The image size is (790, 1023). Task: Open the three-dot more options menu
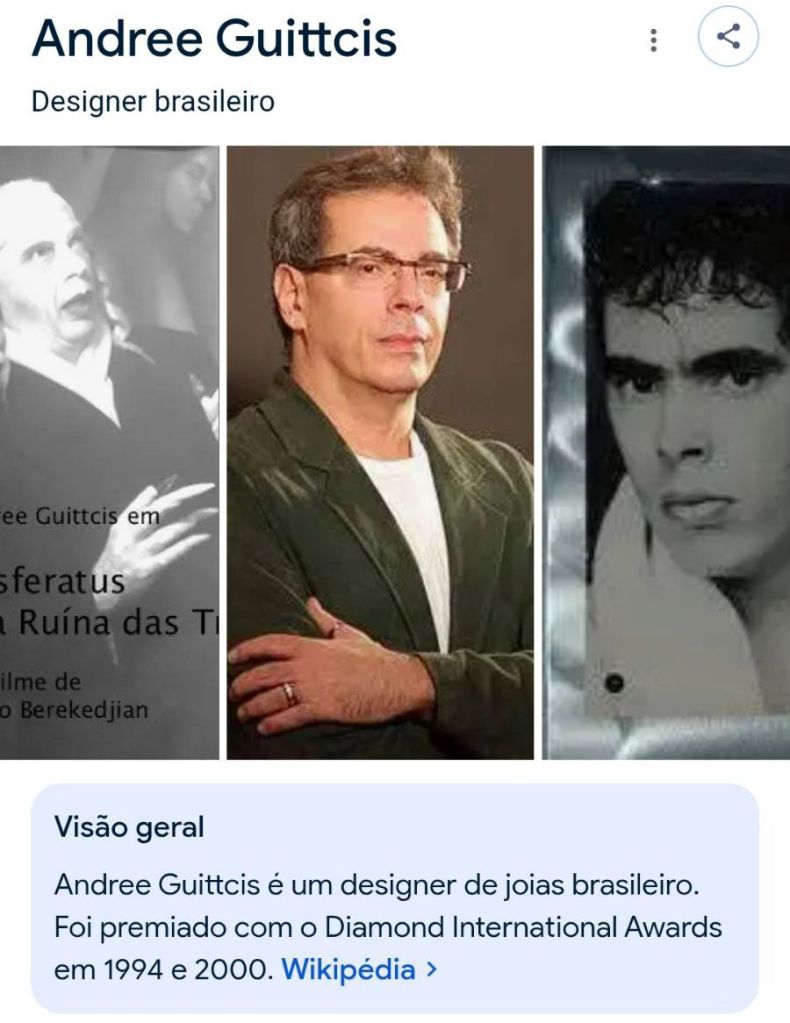653,40
